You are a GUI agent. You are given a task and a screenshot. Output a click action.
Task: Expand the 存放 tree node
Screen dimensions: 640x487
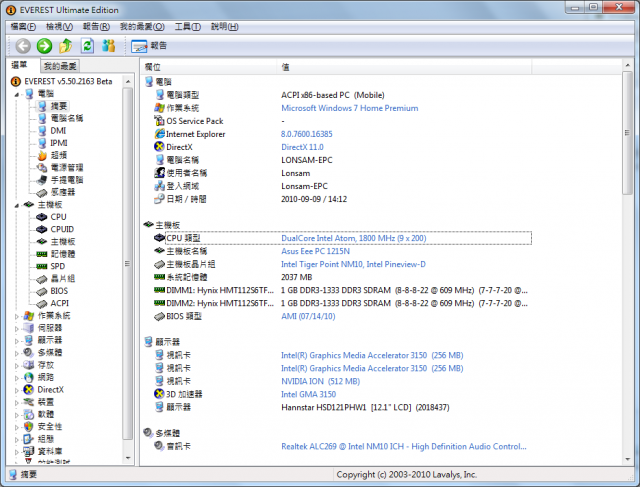click(16, 366)
